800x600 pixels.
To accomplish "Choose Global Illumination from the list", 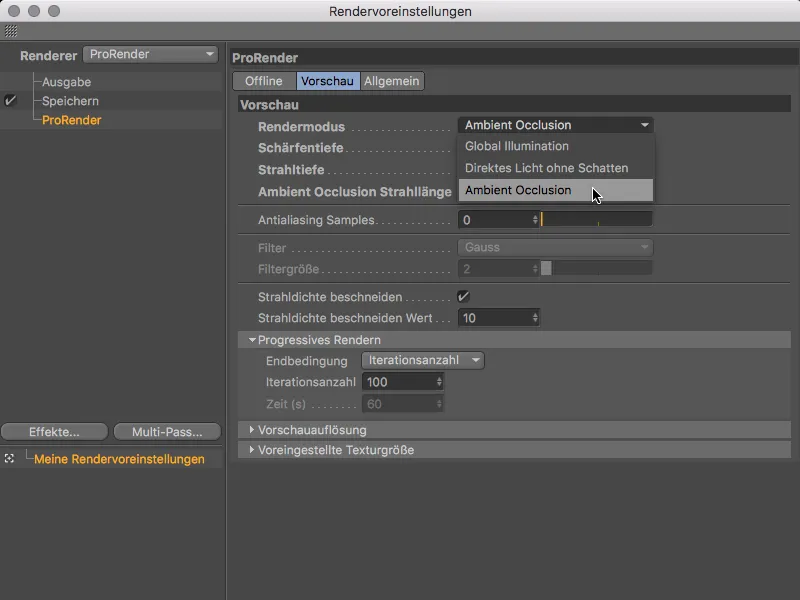I will coord(556,146).
